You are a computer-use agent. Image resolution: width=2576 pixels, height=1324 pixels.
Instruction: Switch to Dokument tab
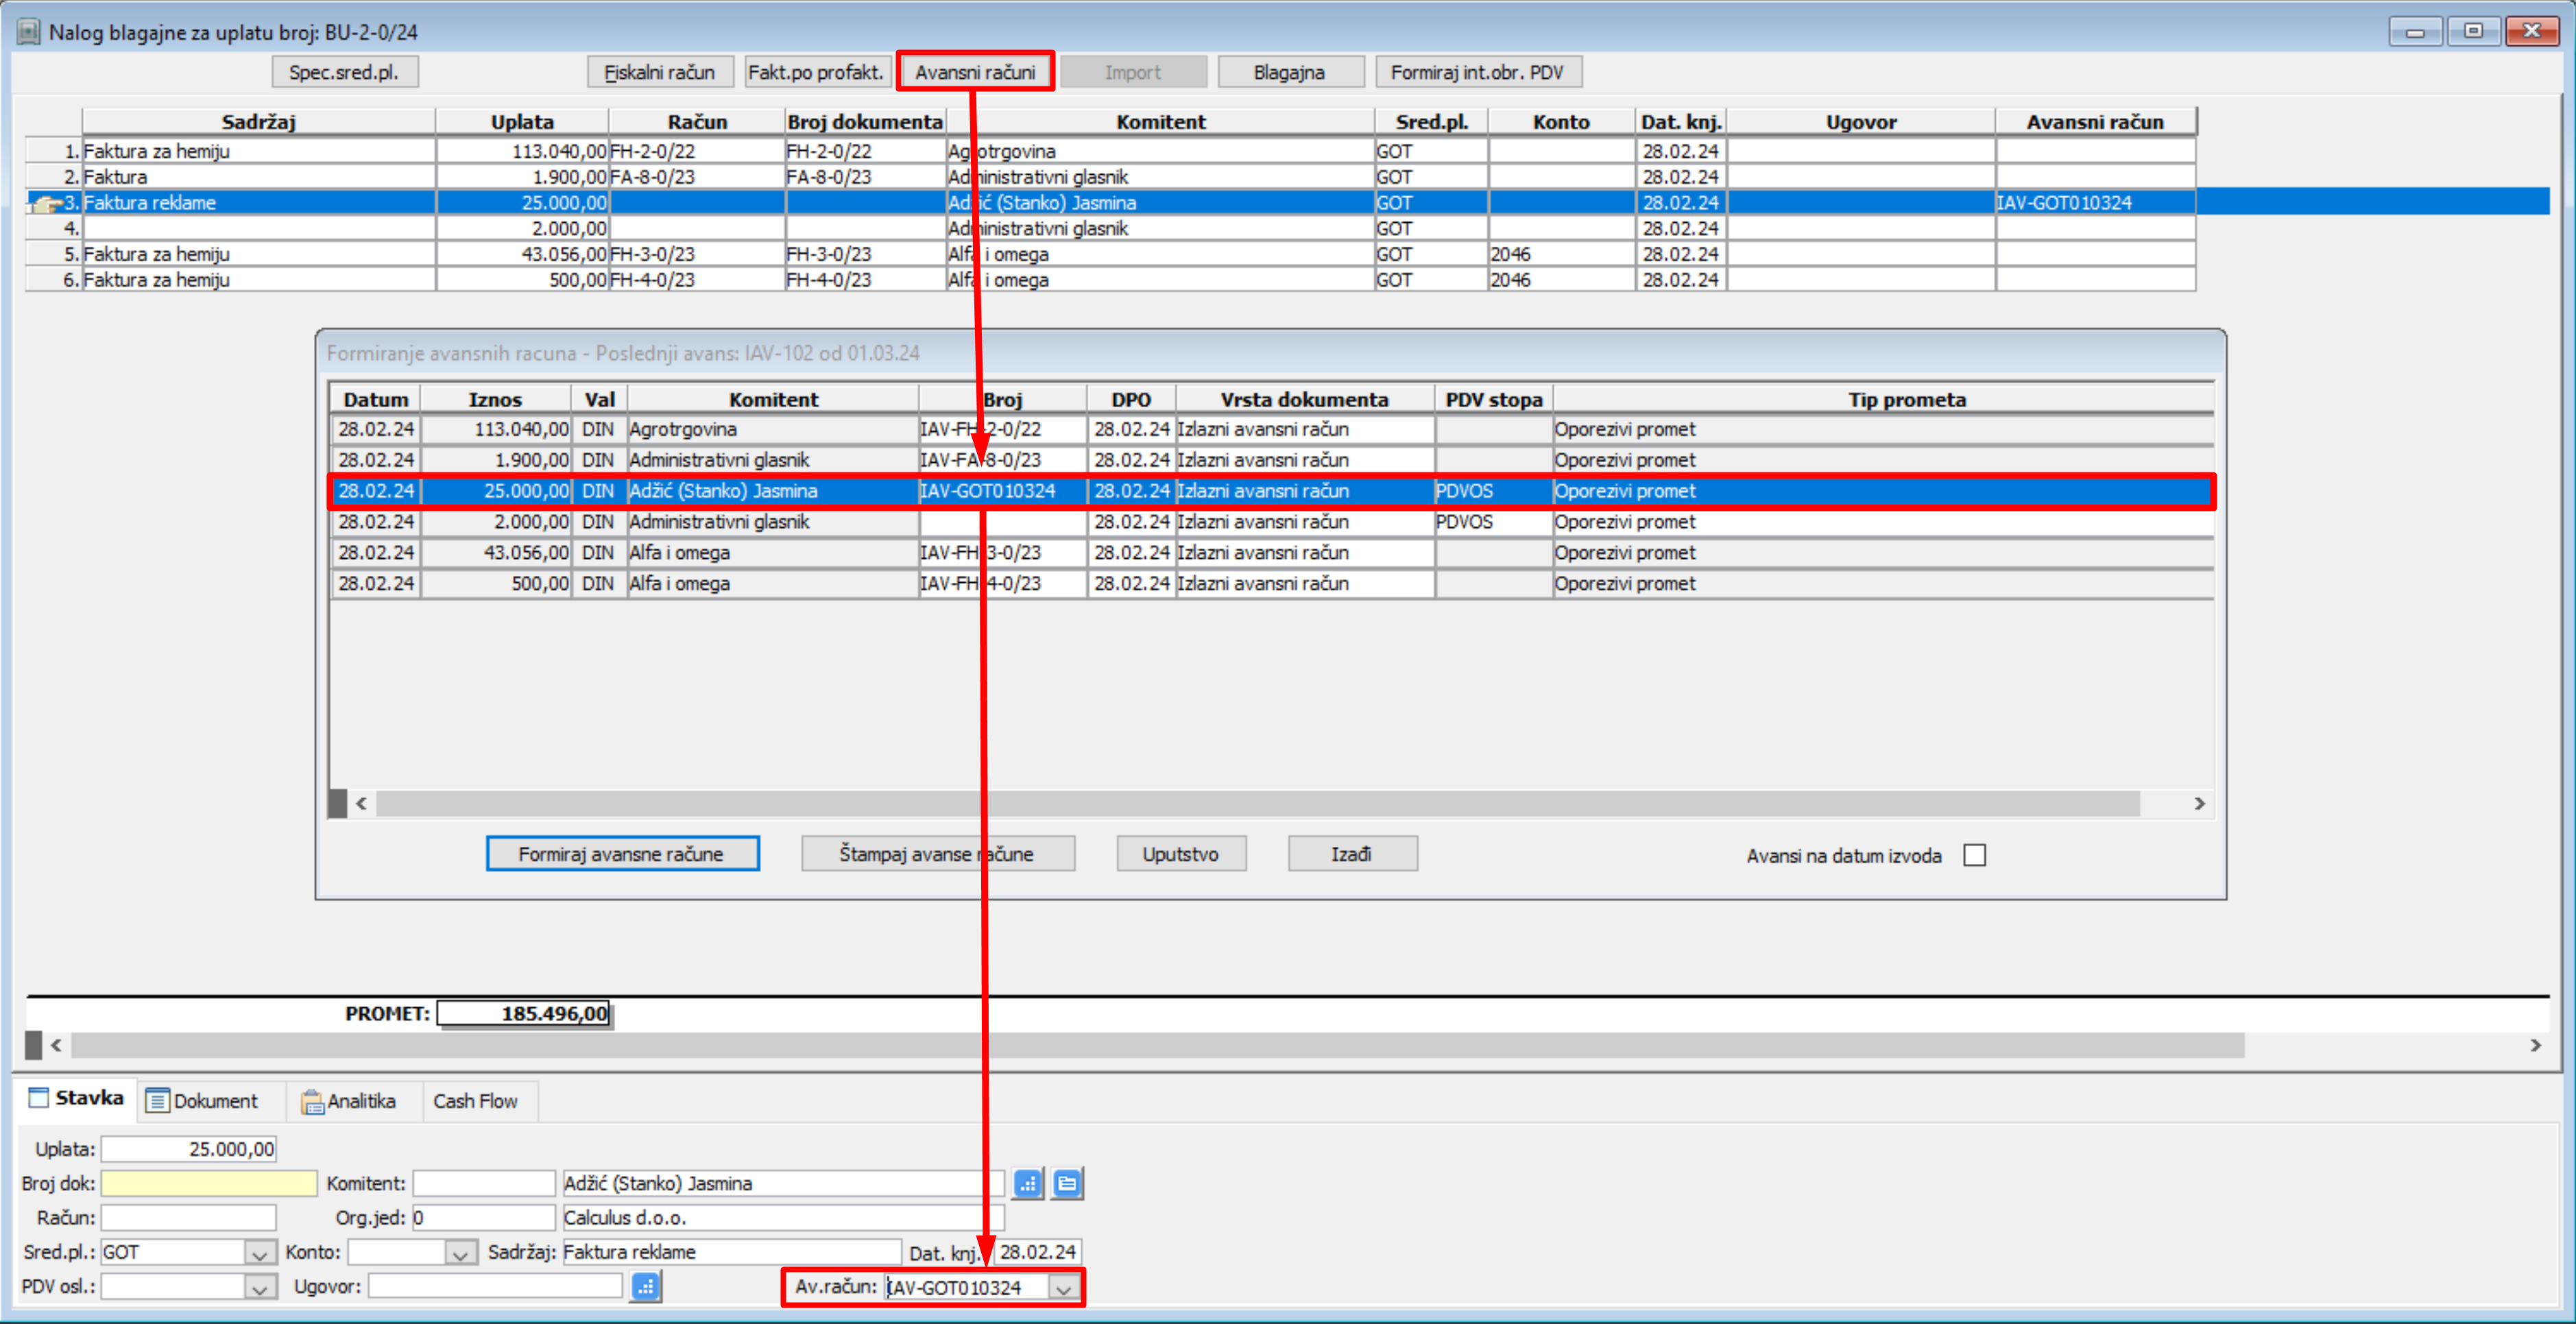[x=203, y=1101]
